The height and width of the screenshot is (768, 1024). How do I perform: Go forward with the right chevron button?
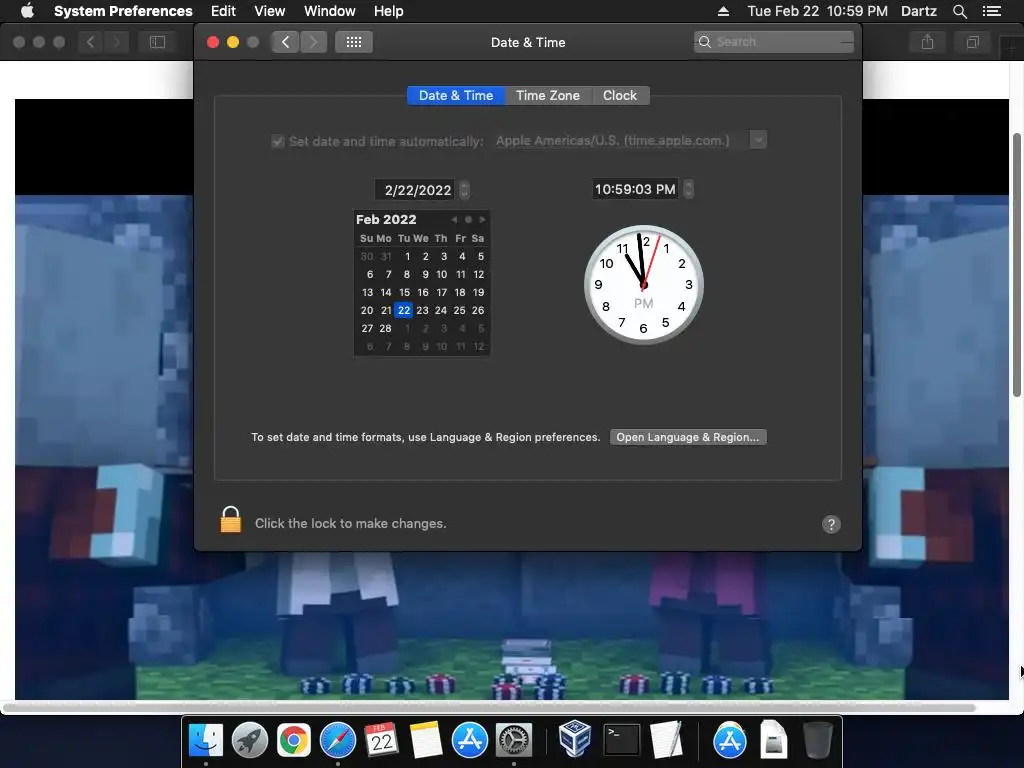(313, 42)
